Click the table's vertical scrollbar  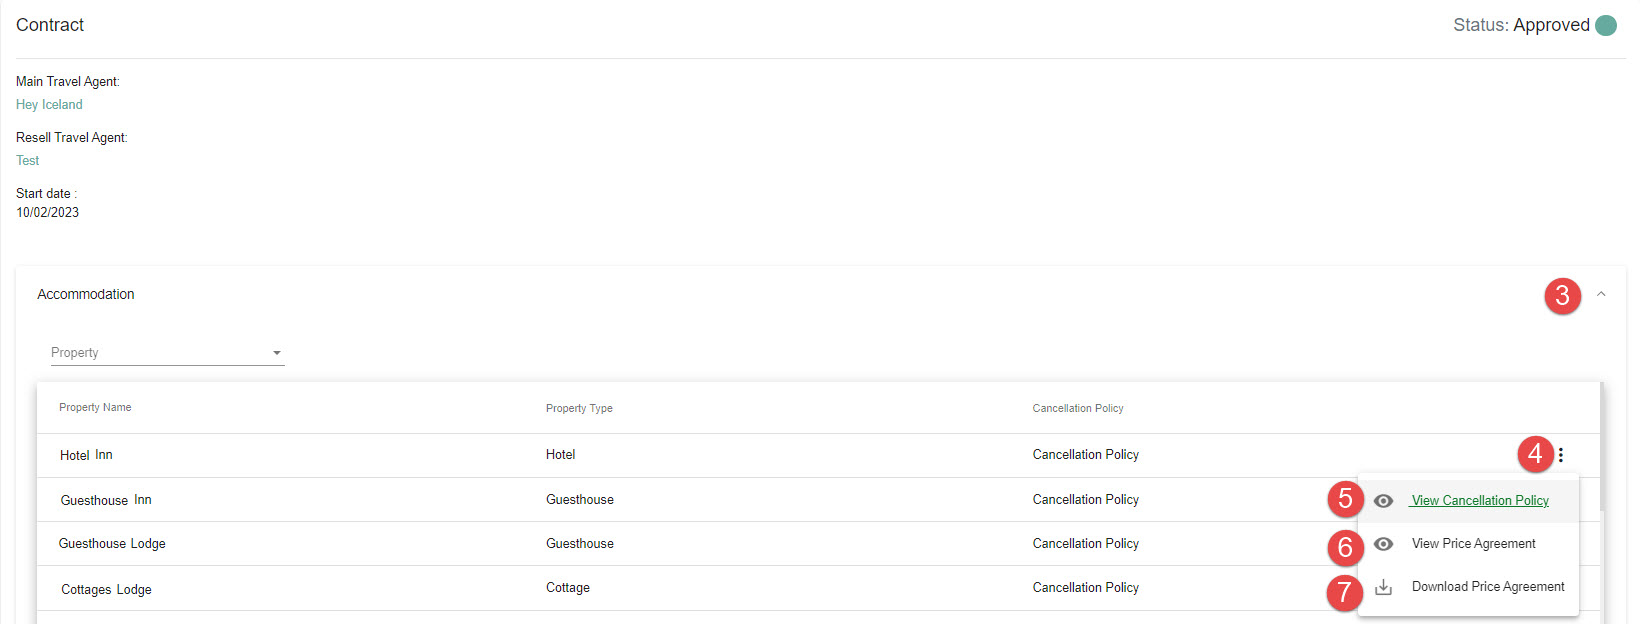[1602, 447]
